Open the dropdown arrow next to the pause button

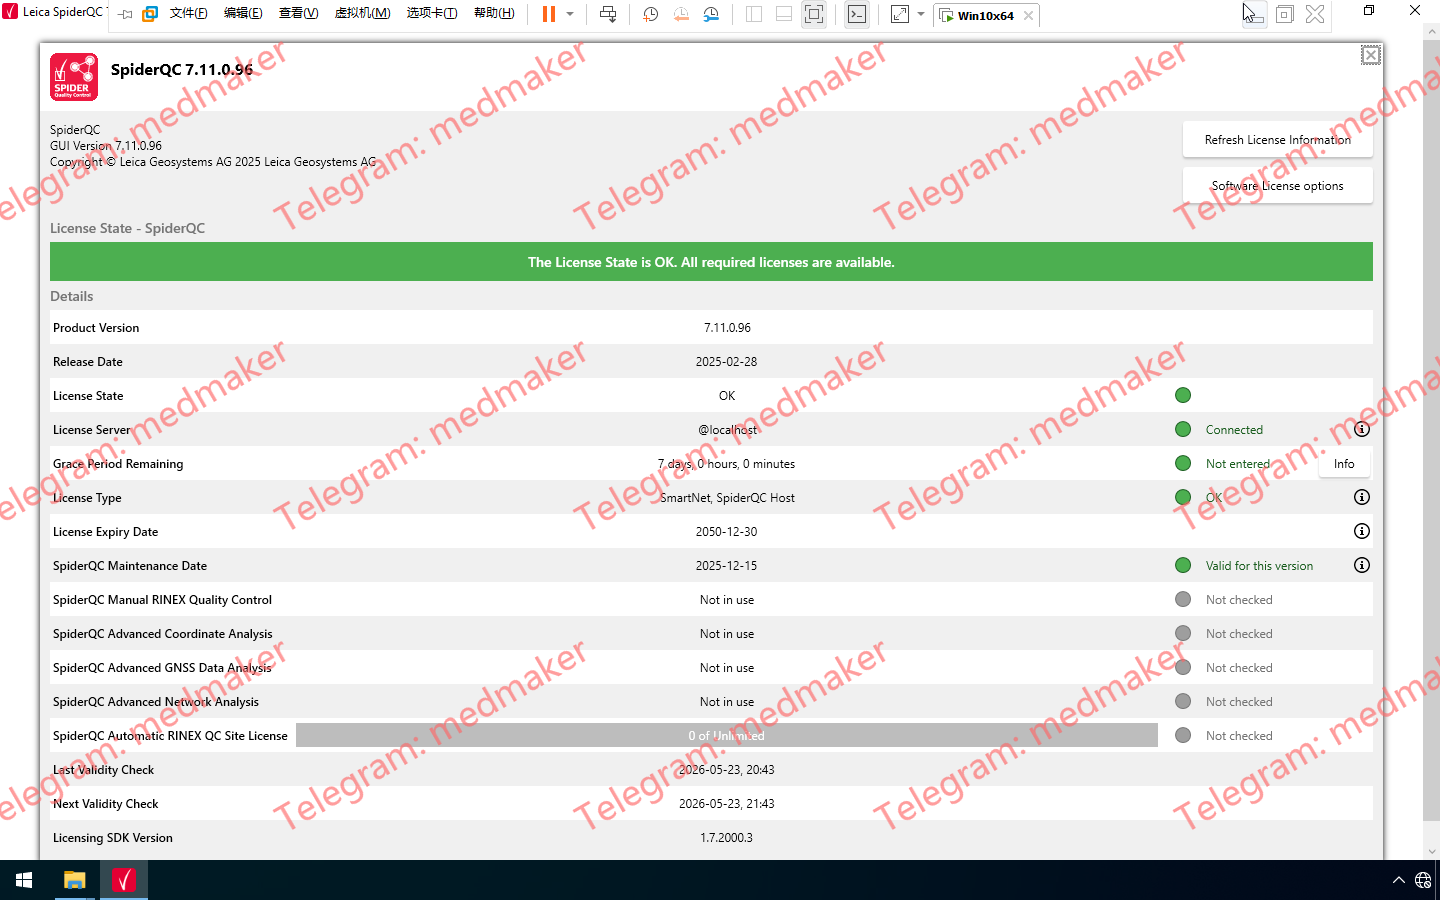coord(570,14)
